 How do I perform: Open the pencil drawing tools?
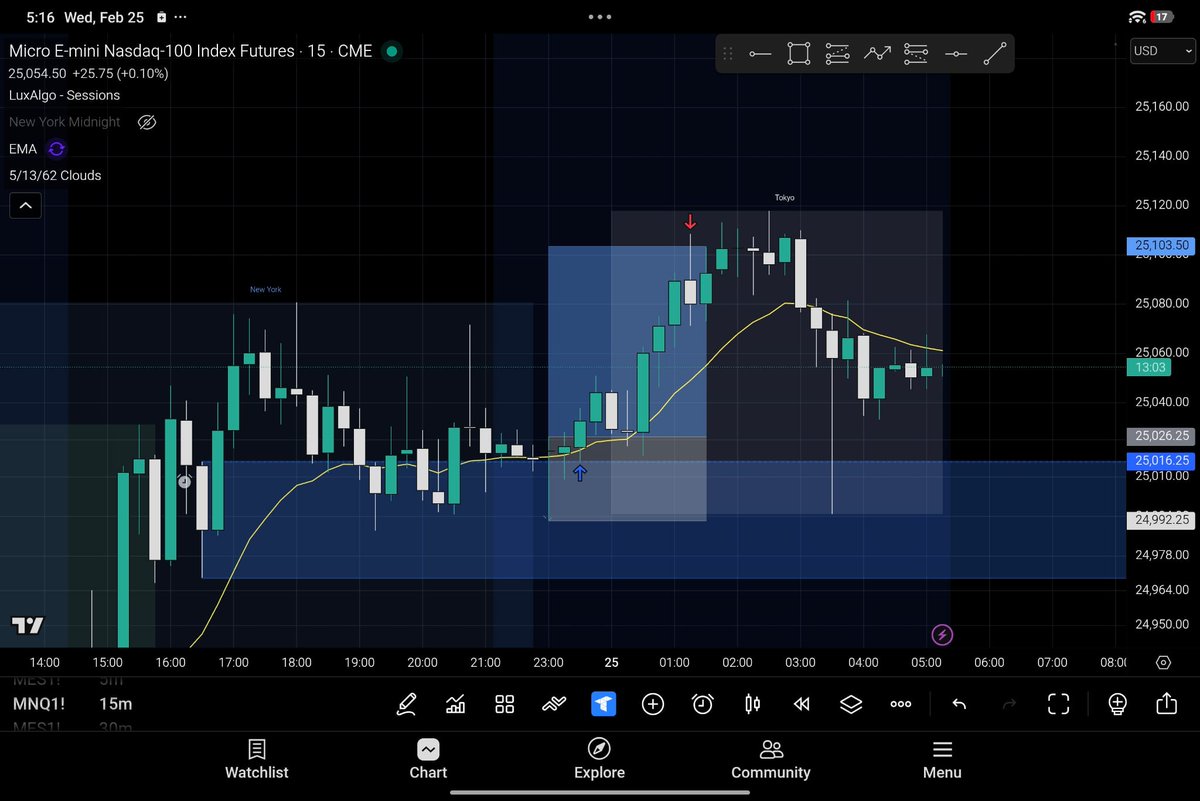click(406, 704)
